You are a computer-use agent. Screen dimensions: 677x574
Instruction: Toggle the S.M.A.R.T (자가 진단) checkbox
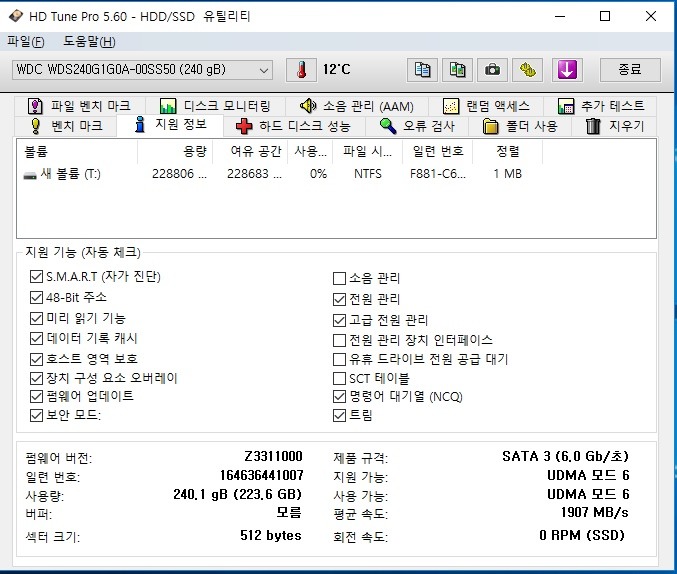pyautogui.click(x=37, y=277)
